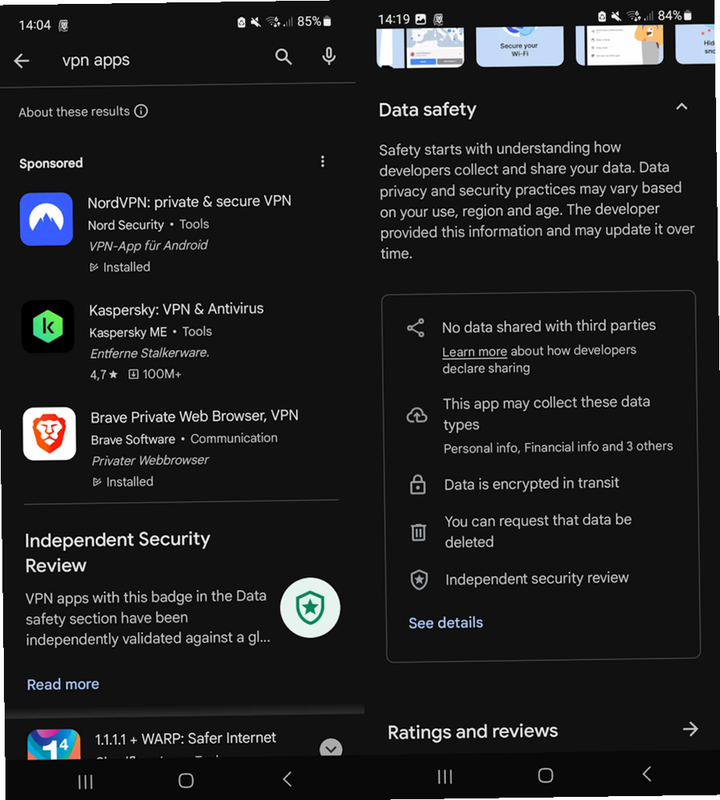This screenshot has height=800, width=720.
Task: Tap the vpn apps search field
Action: 96,60
